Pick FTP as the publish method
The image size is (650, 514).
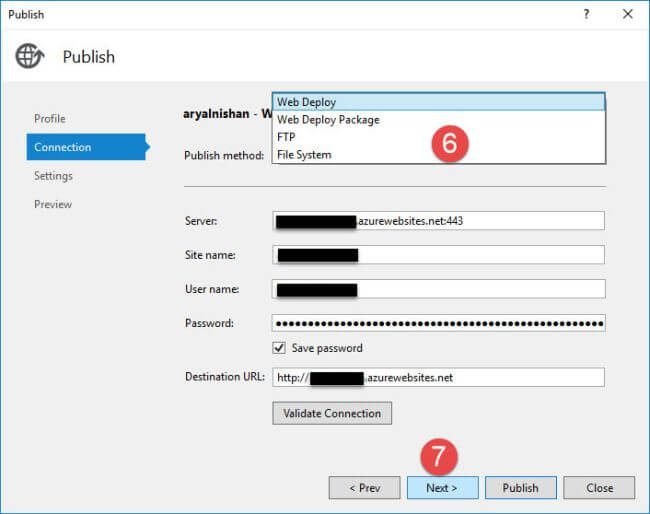click(x=439, y=137)
